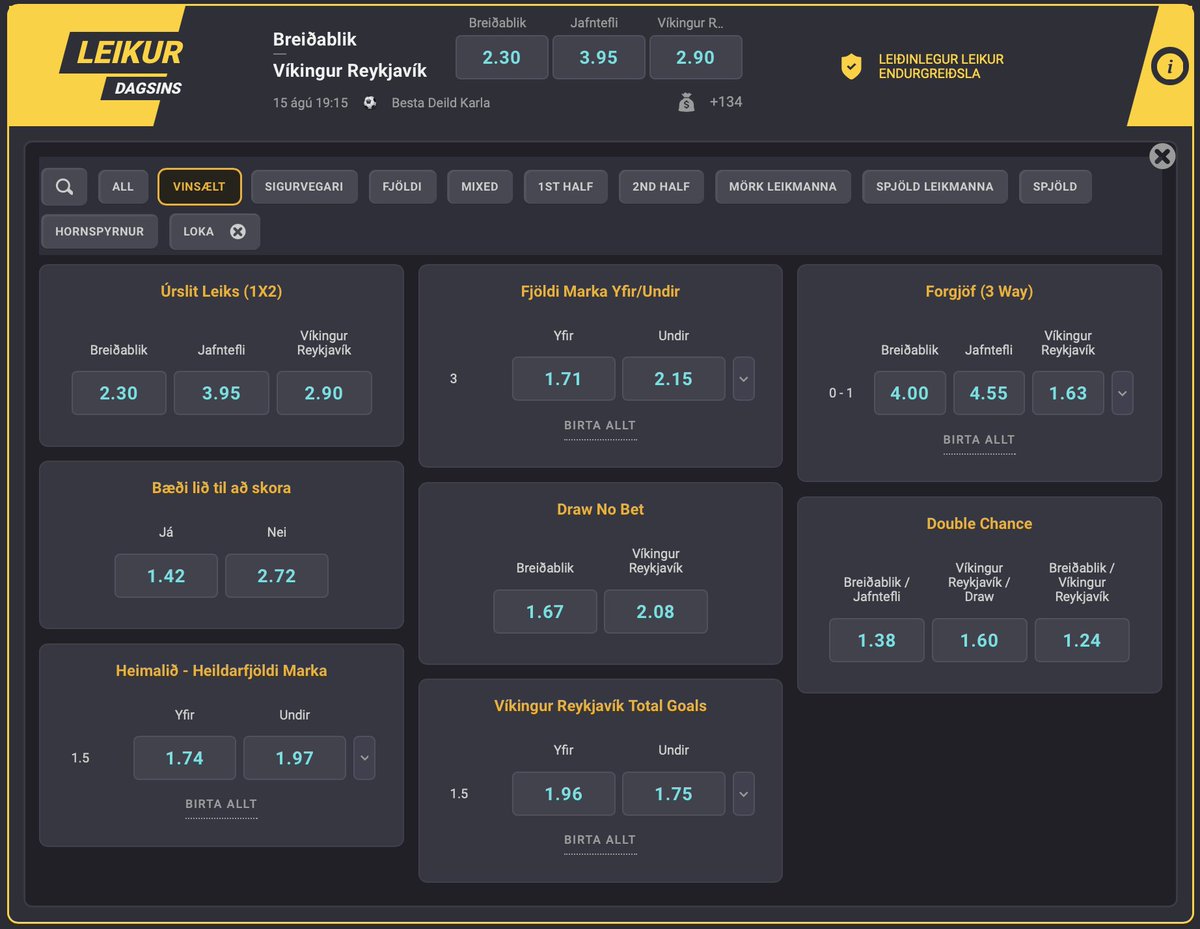Switch to the Sigurvegari tab
Image resolution: width=1200 pixels, height=929 pixels.
(304, 187)
